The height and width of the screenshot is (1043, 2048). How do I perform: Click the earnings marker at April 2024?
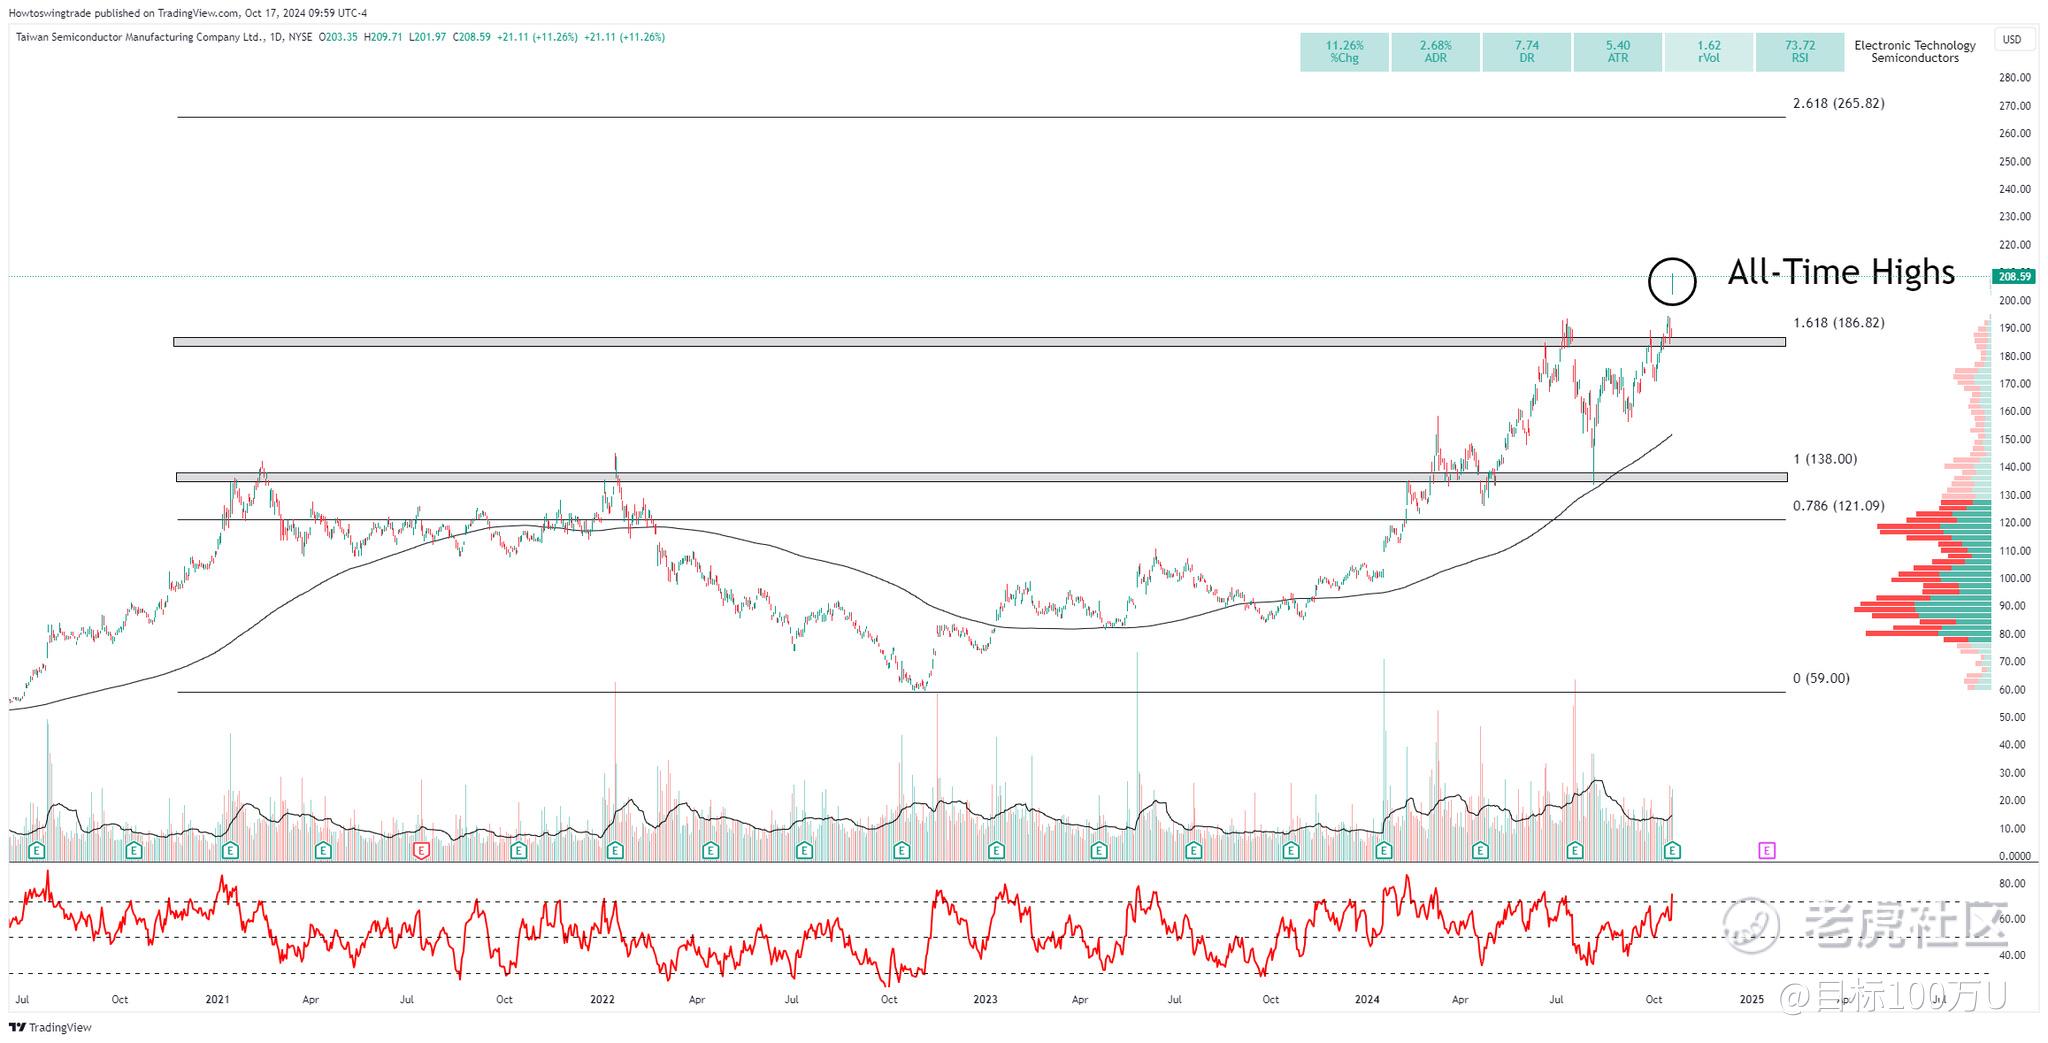1481,851
